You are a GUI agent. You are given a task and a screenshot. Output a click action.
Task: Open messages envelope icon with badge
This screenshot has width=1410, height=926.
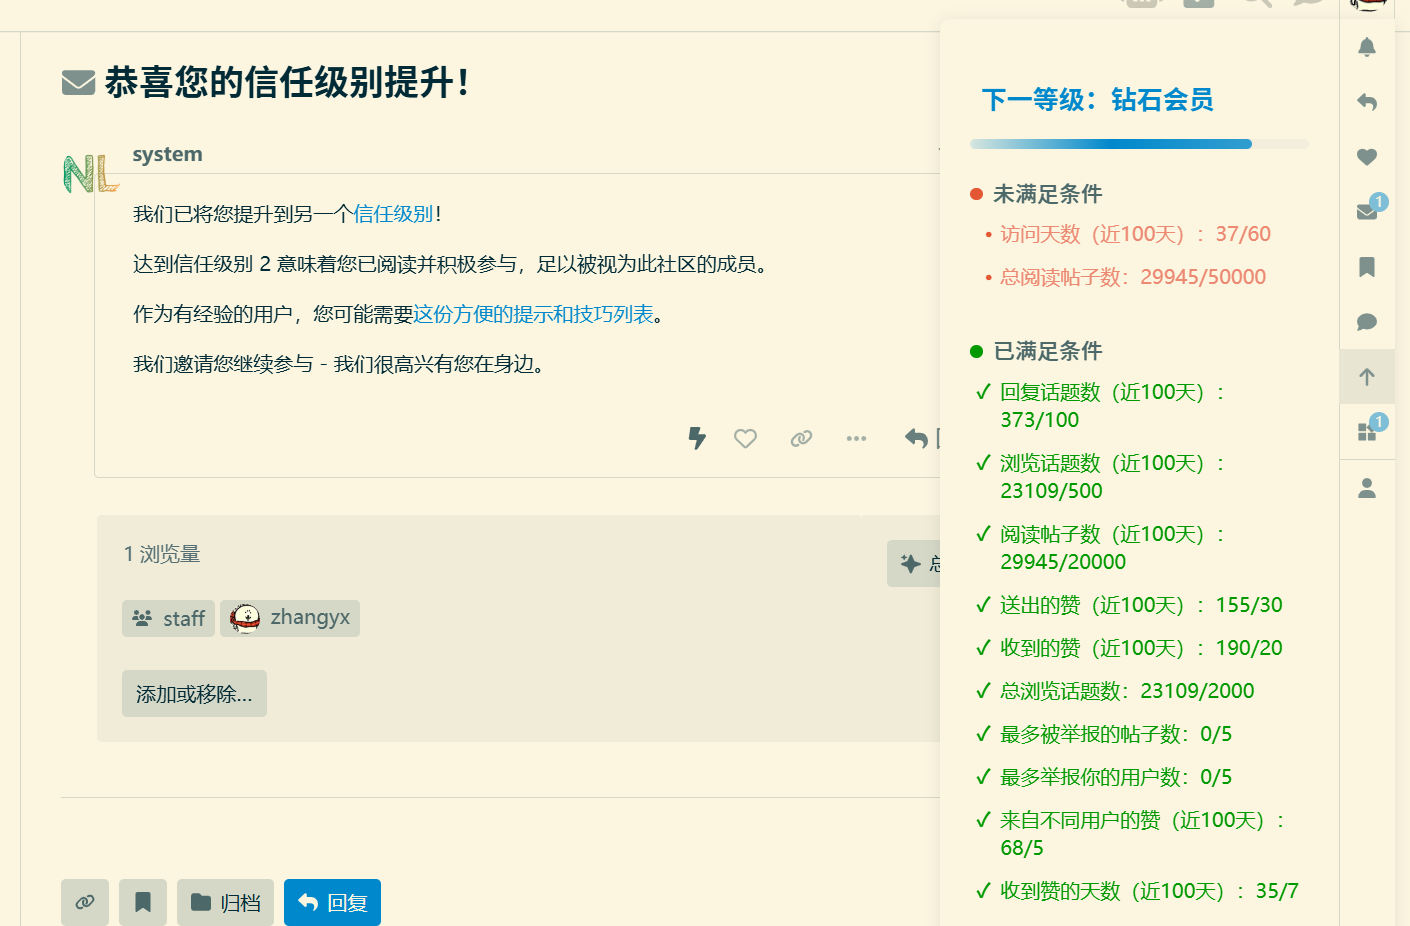pyautogui.click(x=1367, y=211)
